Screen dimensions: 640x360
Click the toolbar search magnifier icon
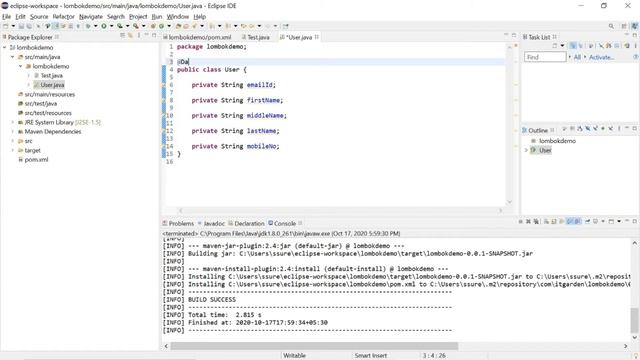(611, 26)
